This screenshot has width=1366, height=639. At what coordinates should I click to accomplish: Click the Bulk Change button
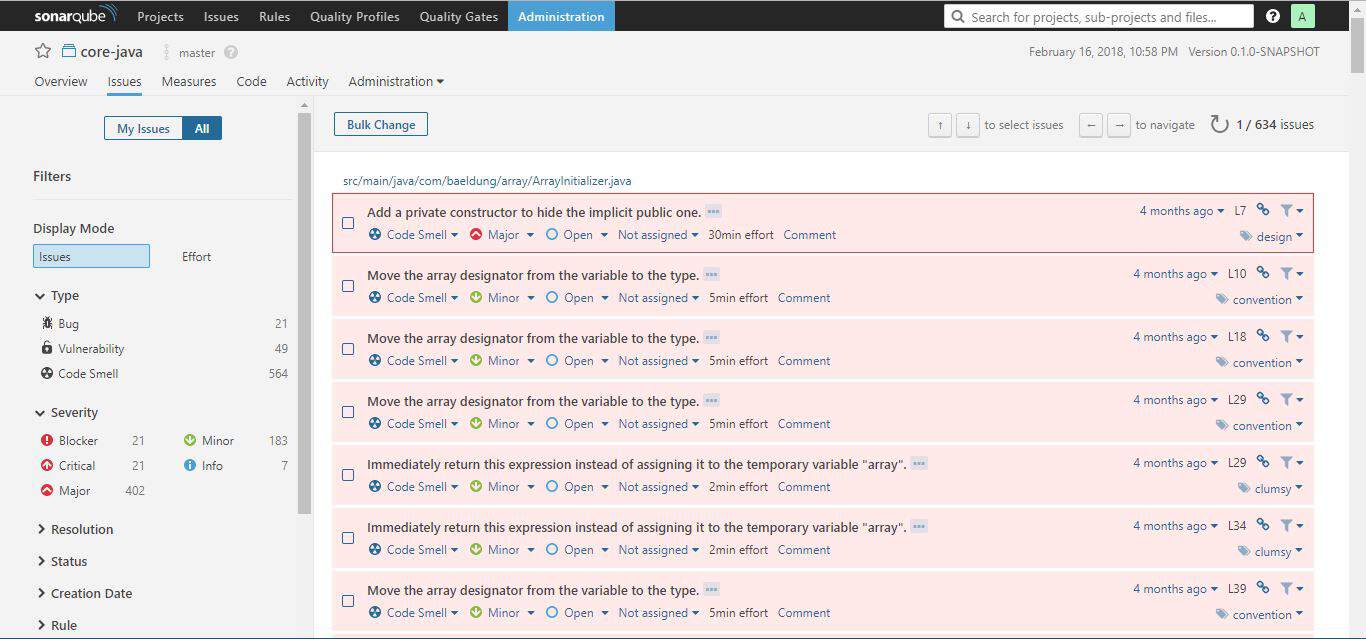click(381, 124)
